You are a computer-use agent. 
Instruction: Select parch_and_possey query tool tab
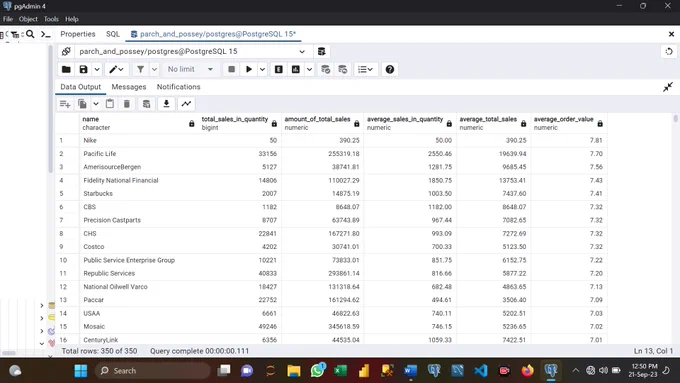213,34
